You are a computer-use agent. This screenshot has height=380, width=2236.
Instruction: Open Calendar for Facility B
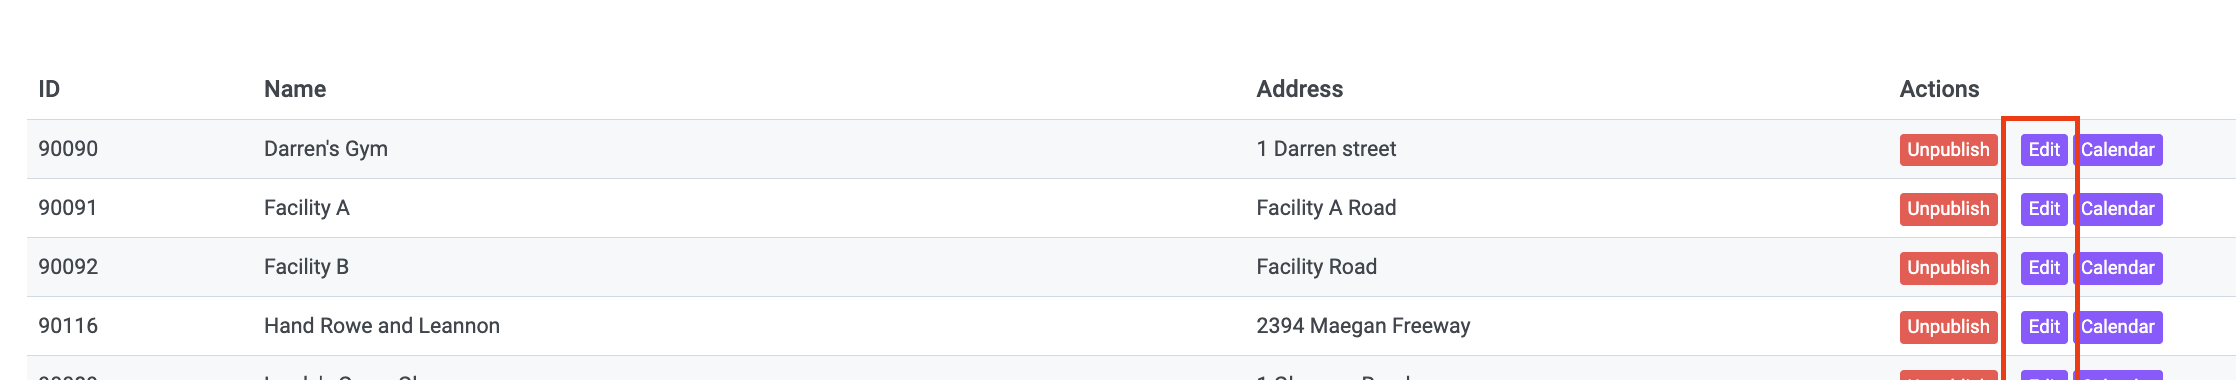pos(2118,268)
